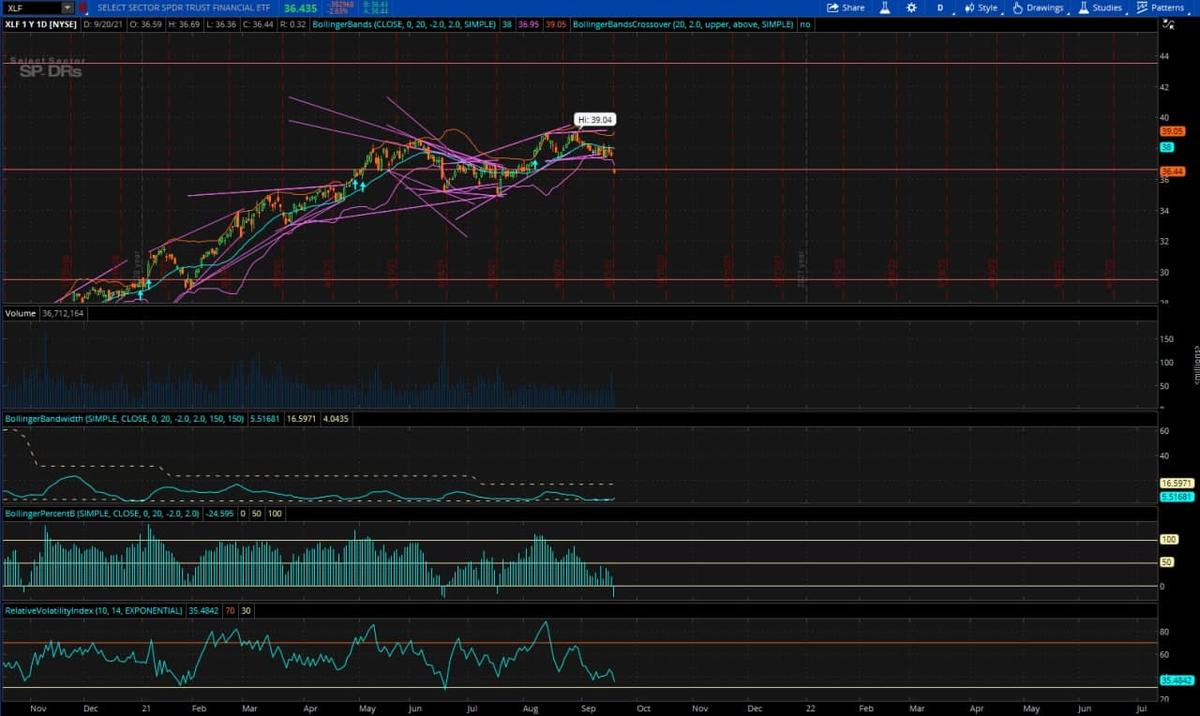This screenshot has width=1200, height=716.
Task: Click the 42 price level on axis
Action: [x=1165, y=87]
